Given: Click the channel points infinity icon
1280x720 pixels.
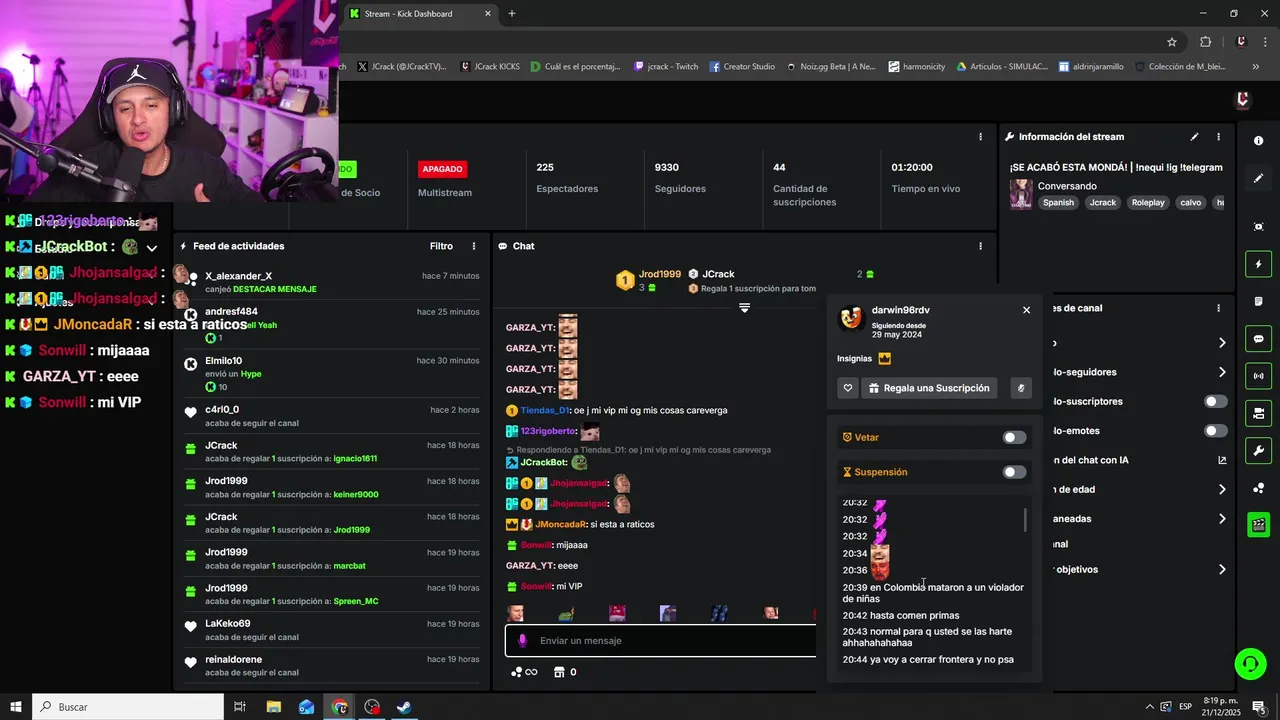Looking at the screenshot, I should [524, 672].
